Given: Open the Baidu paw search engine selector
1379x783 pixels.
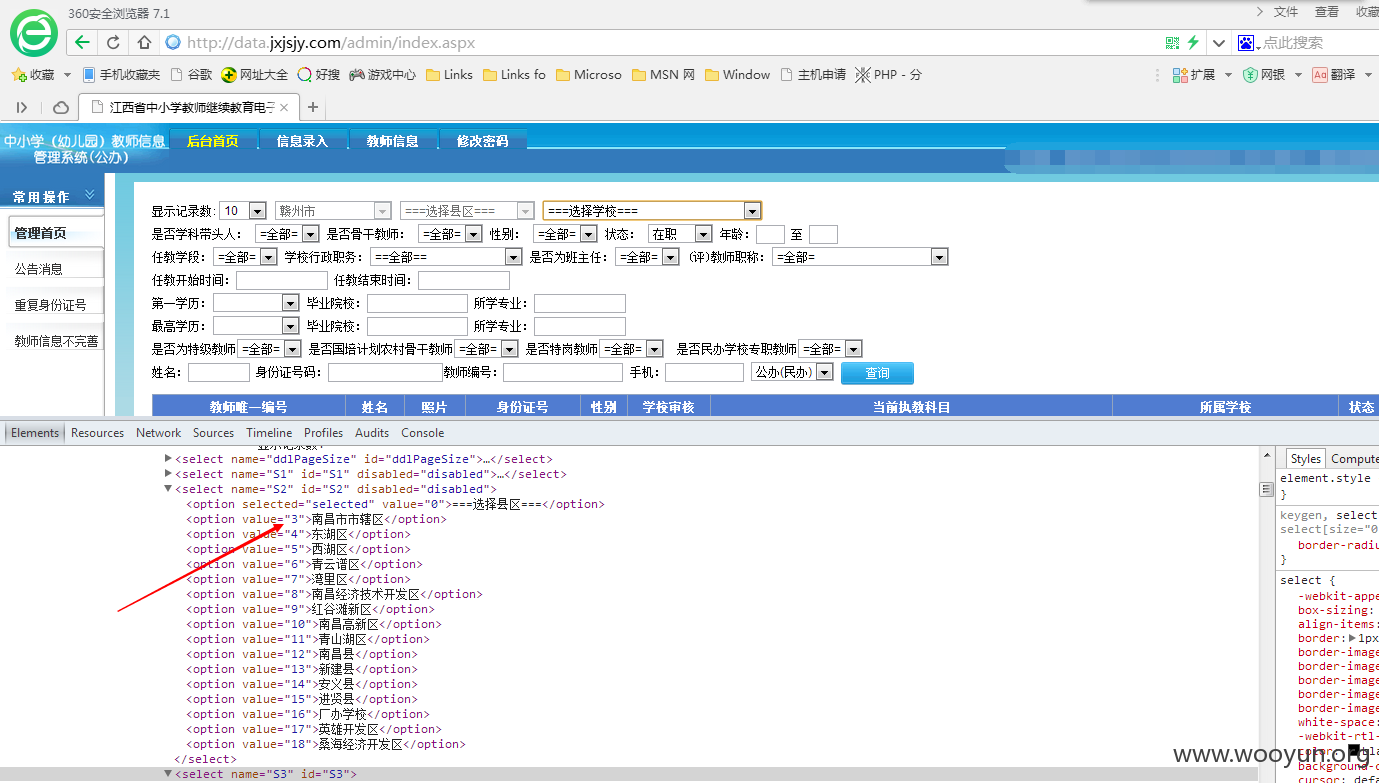Looking at the screenshot, I should click(x=1246, y=43).
